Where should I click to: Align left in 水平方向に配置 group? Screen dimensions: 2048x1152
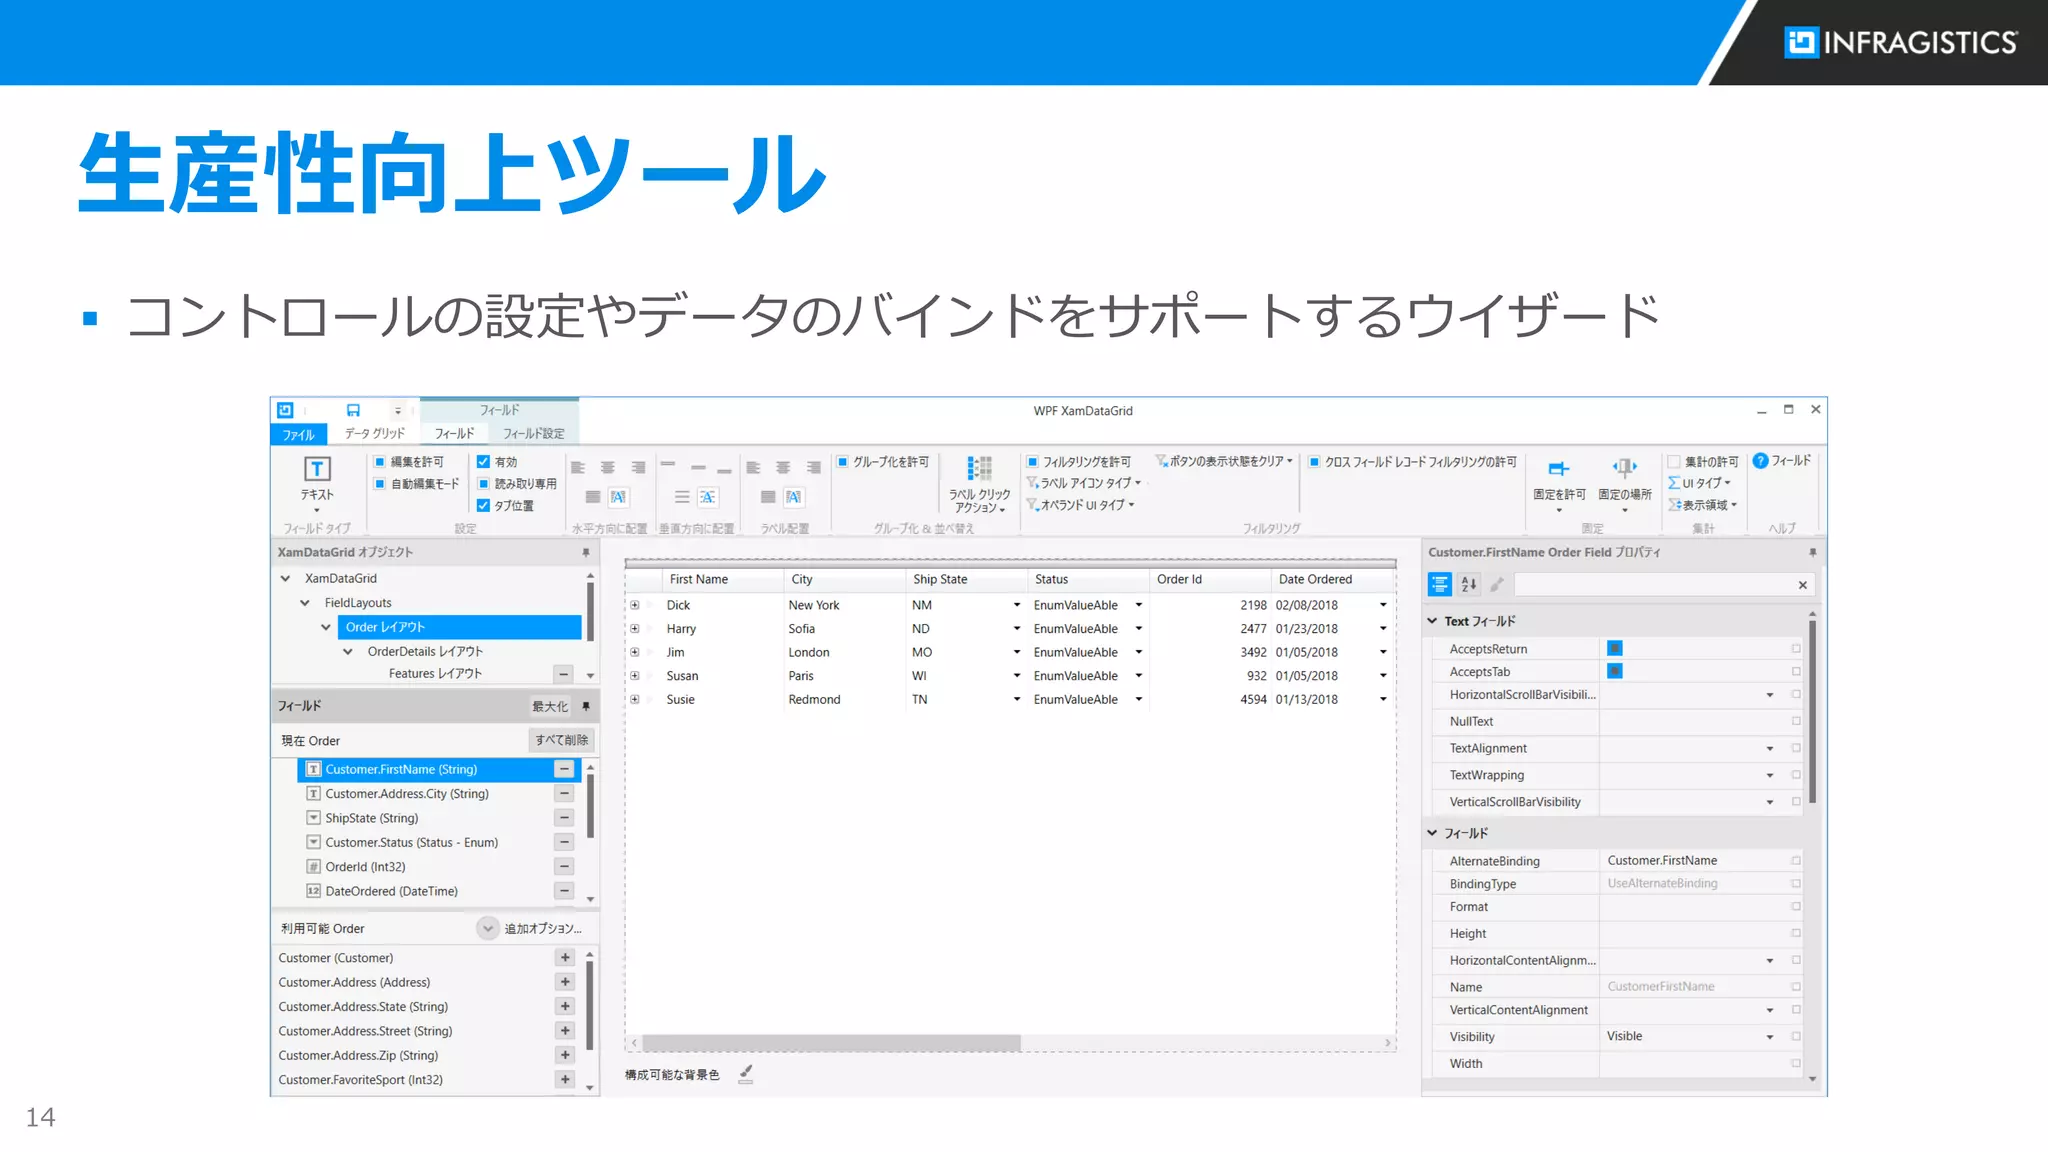click(578, 468)
